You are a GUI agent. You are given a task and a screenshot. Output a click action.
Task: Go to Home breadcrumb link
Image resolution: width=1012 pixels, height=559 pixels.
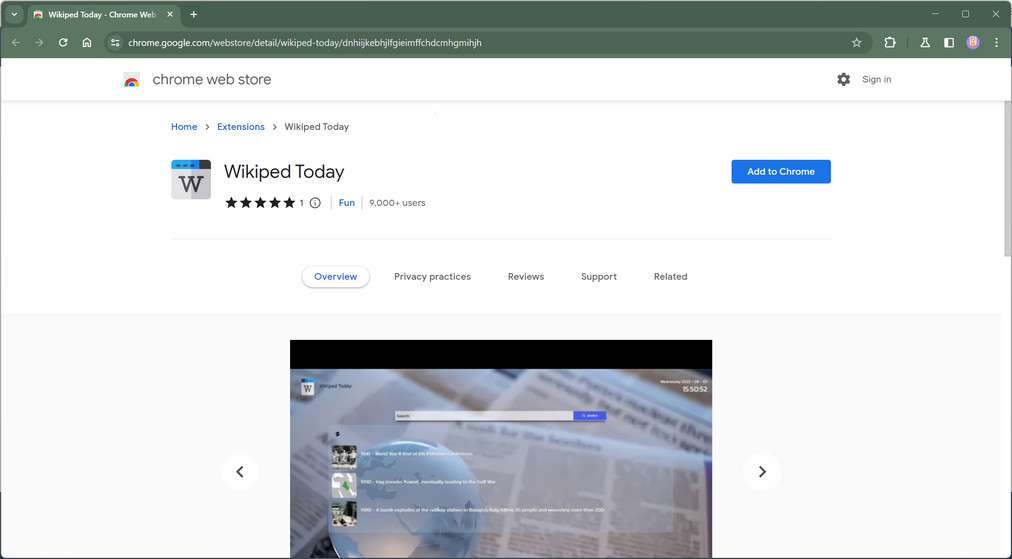[184, 127]
